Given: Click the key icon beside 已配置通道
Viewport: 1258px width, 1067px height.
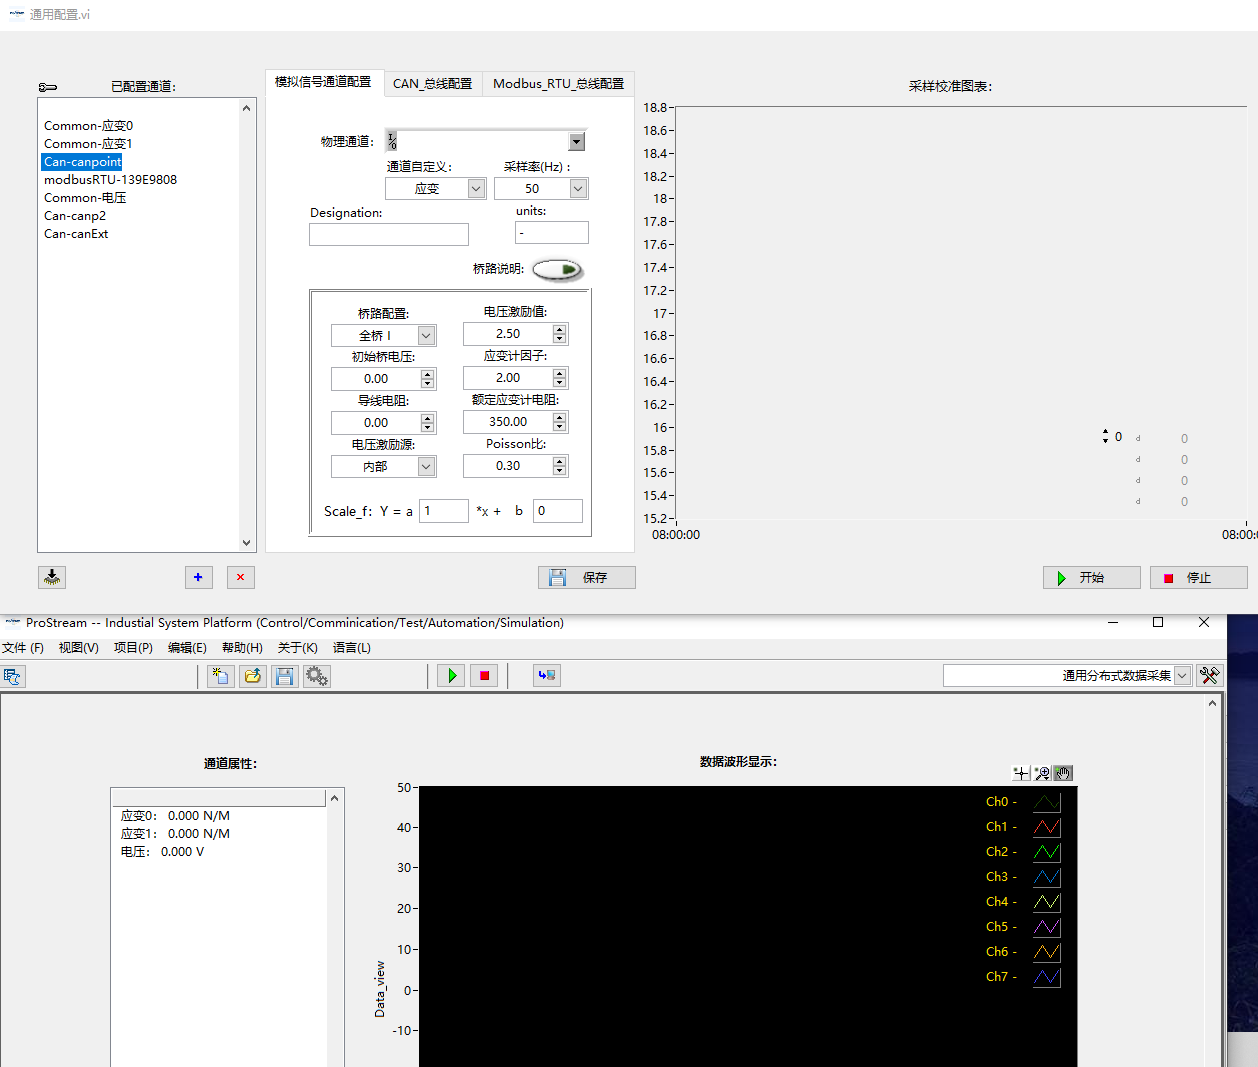Looking at the screenshot, I should (48, 87).
